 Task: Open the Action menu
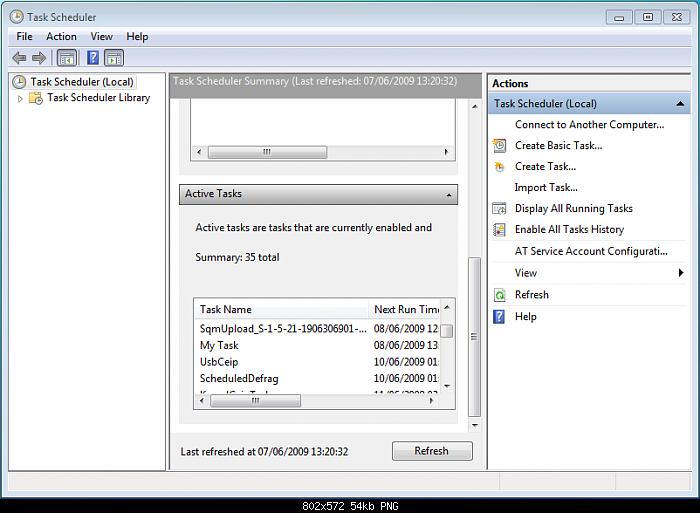[61, 37]
